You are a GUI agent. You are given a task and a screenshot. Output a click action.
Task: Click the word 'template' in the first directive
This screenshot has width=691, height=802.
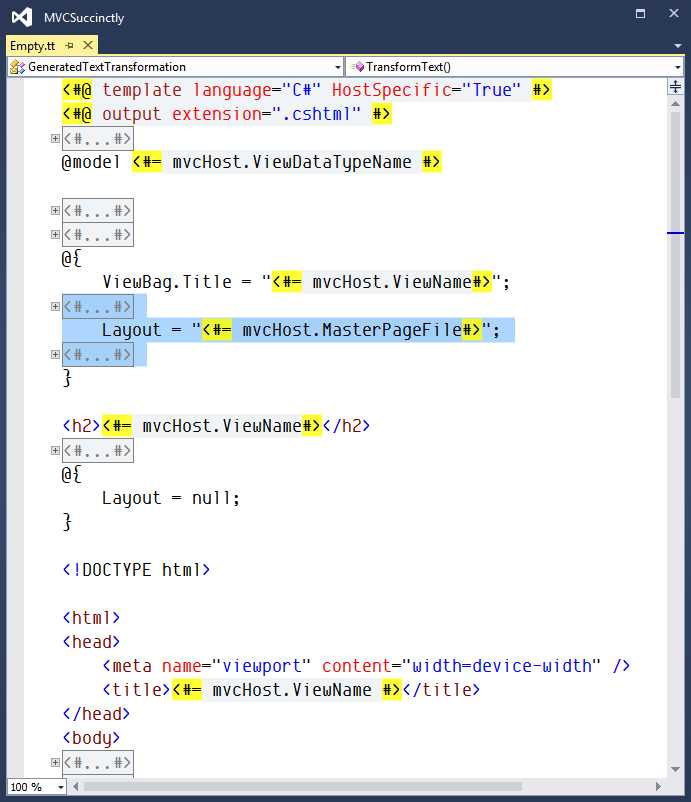[x=142, y=90]
